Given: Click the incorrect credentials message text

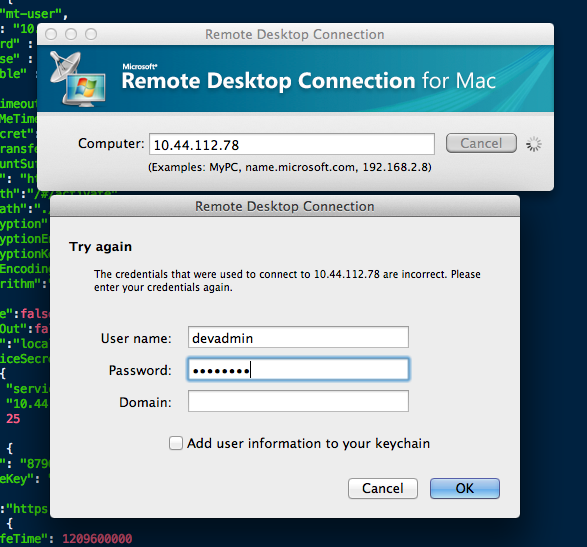Looking at the screenshot, I should tap(287, 280).
